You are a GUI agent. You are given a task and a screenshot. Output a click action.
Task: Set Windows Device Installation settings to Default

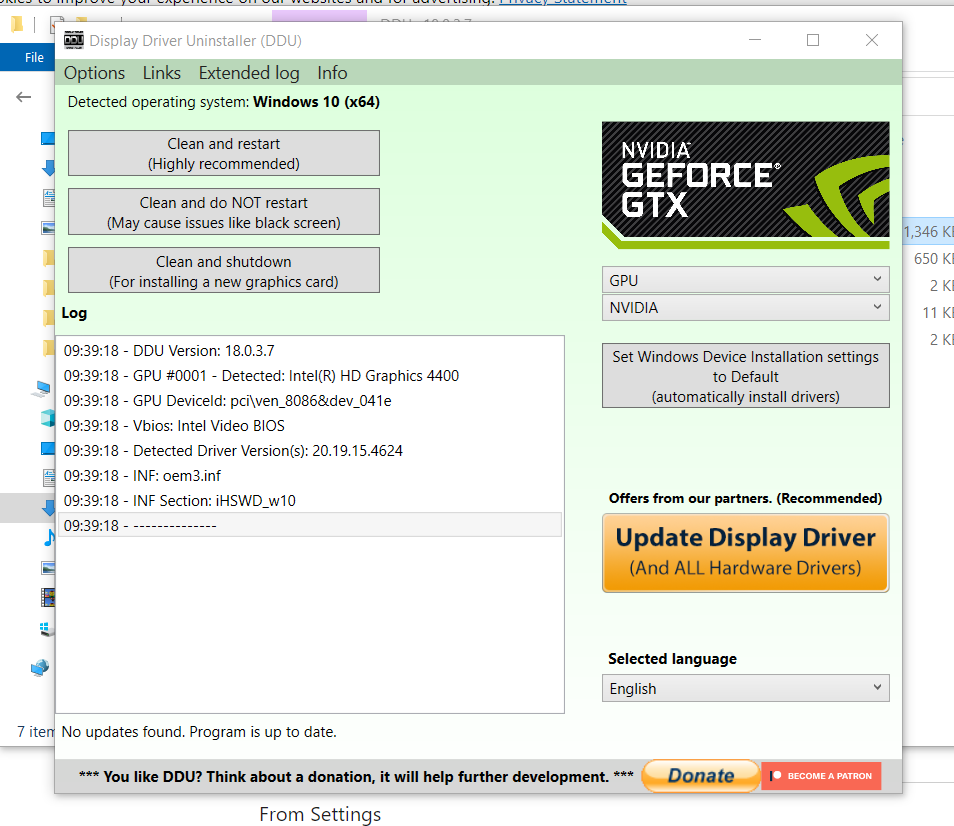pyautogui.click(x=745, y=376)
